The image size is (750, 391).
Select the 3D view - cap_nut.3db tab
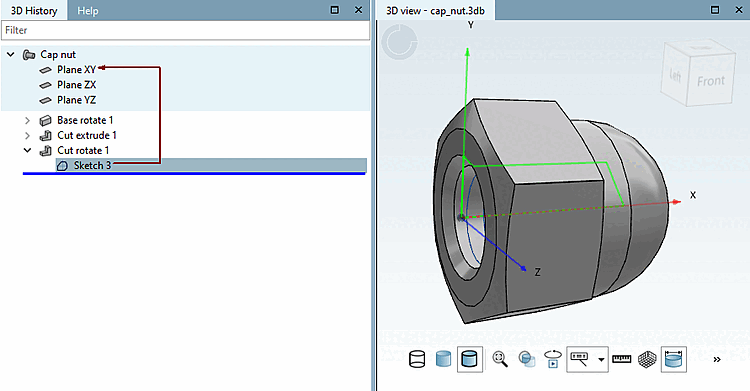pyautogui.click(x=435, y=11)
